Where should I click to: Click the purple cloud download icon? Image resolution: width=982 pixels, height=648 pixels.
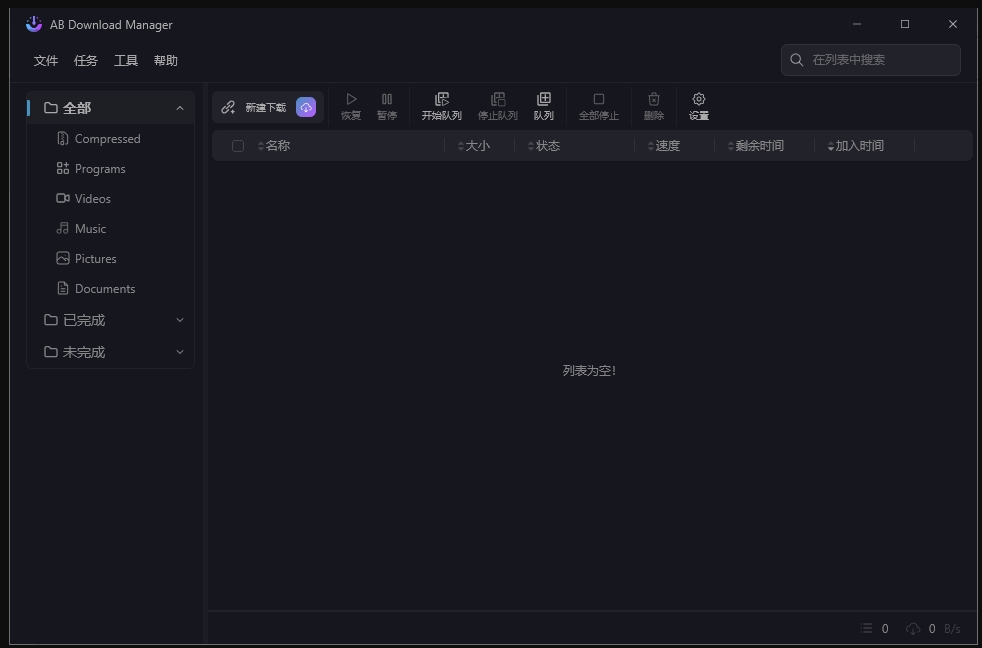(x=306, y=107)
